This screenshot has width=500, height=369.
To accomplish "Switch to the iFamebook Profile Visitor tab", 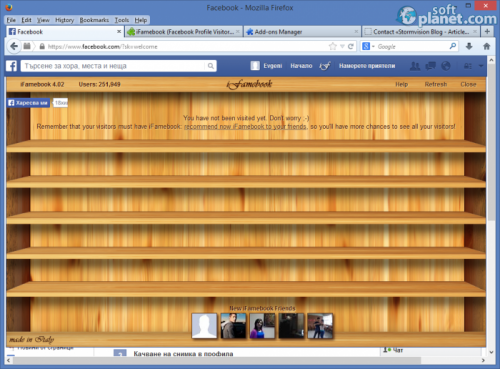I will pyautogui.click(x=184, y=32).
